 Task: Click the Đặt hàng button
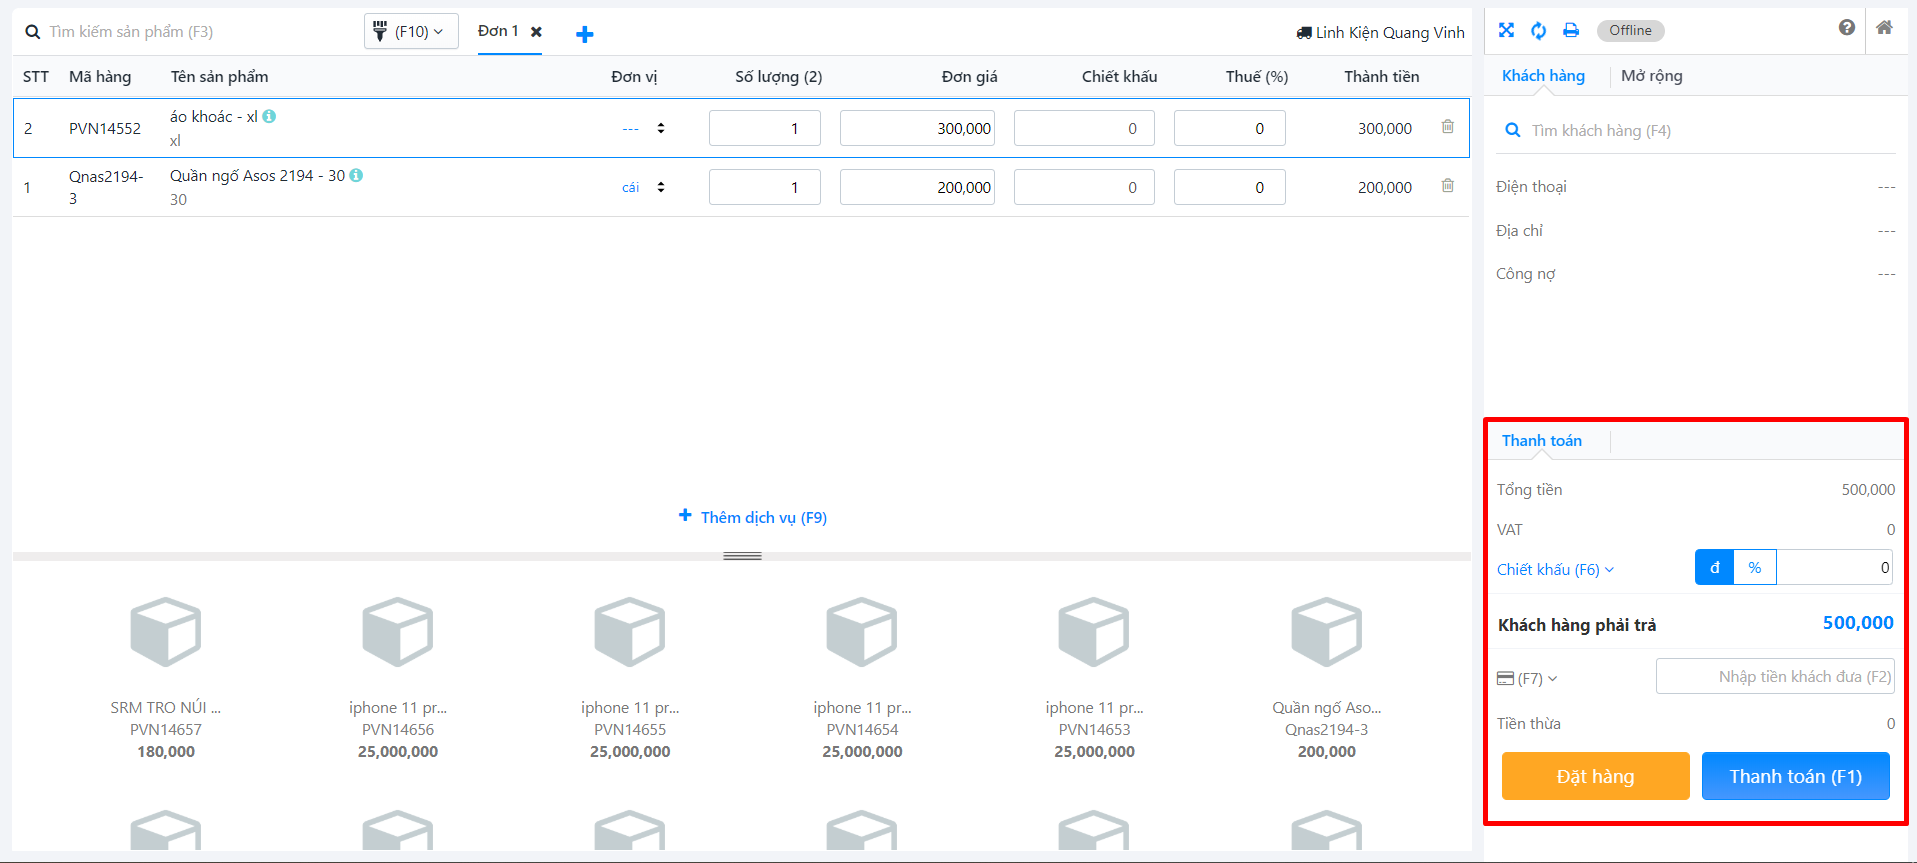pyautogui.click(x=1595, y=776)
